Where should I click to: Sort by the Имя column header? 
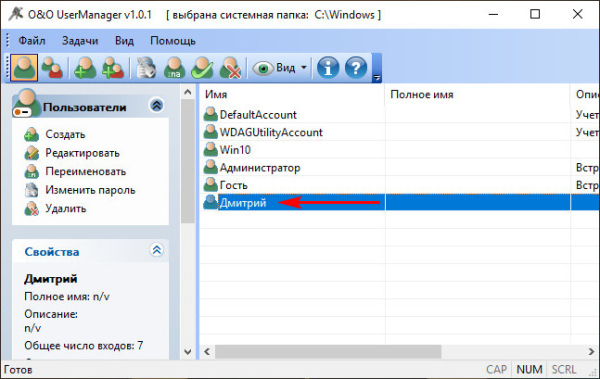[x=292, y=95]
